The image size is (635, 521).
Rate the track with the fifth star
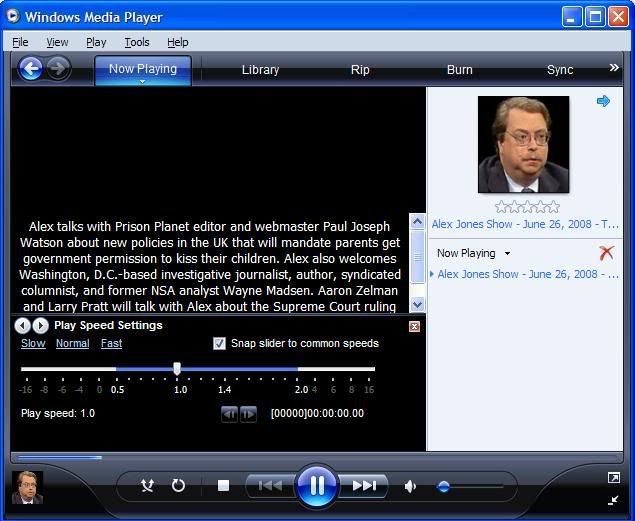554,207
